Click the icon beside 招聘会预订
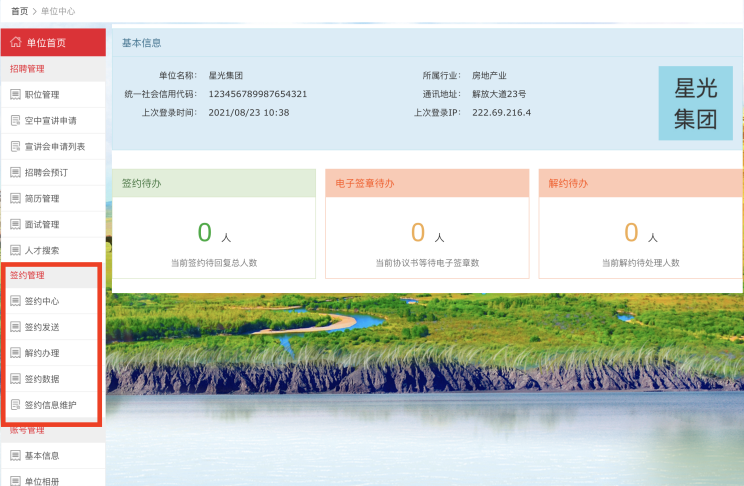 click(15, 173)
